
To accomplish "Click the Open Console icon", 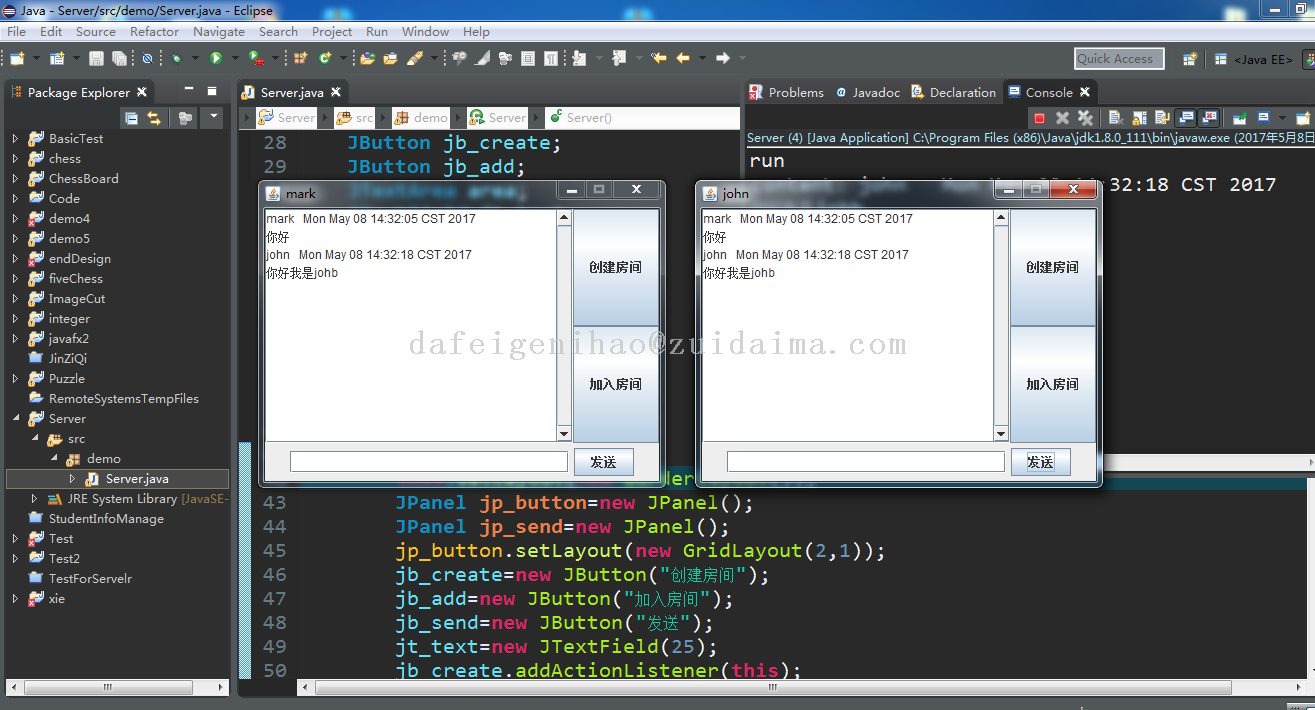I will [1303, 118].
